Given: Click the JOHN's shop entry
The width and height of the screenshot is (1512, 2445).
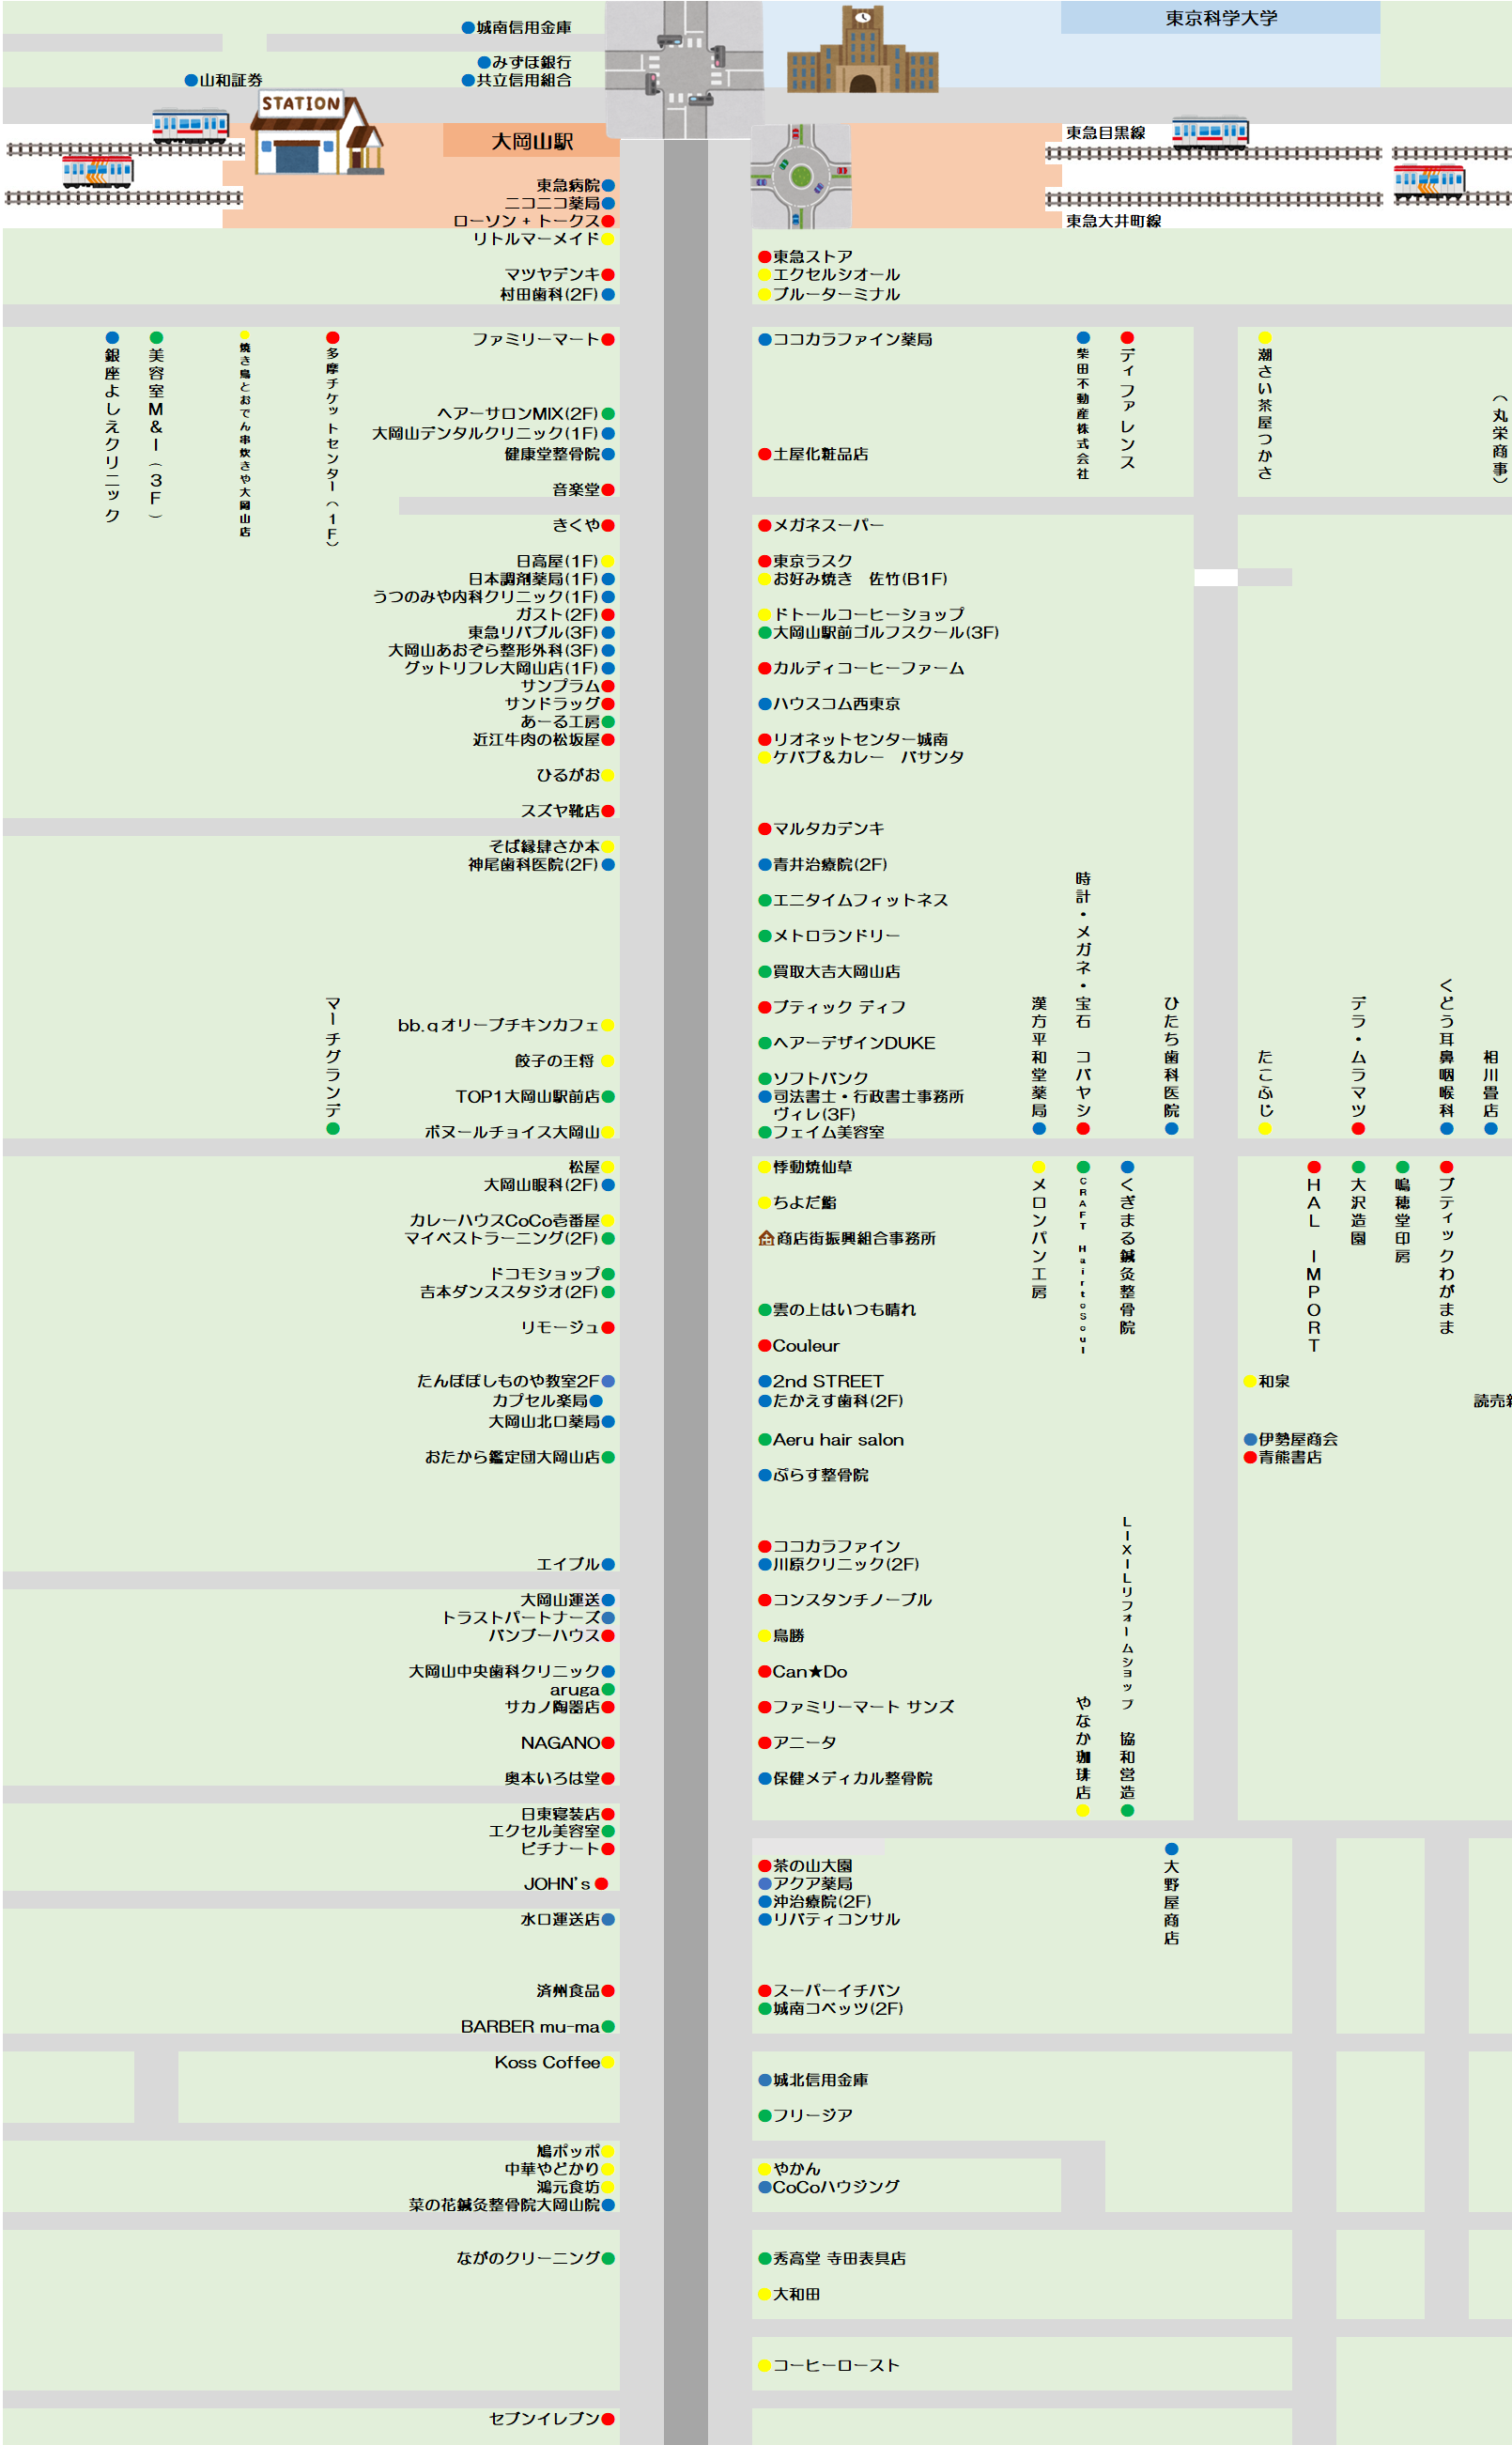Looking at the screenshot, I should pyautogui.click(x=566, y=1884).
